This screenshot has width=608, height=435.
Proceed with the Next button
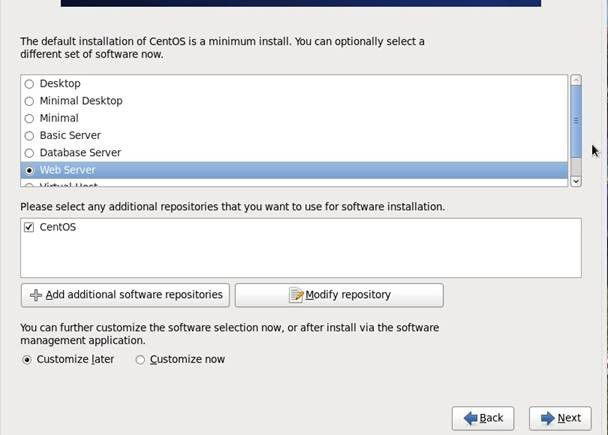(x=560, y=418)
